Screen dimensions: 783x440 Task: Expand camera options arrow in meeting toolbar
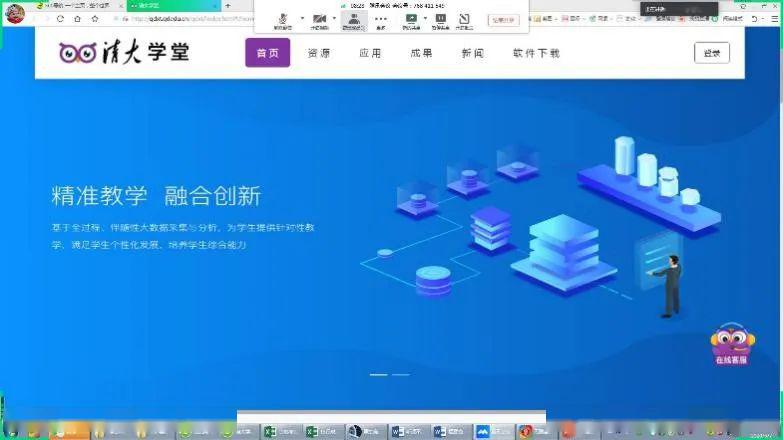coord(334,18)
